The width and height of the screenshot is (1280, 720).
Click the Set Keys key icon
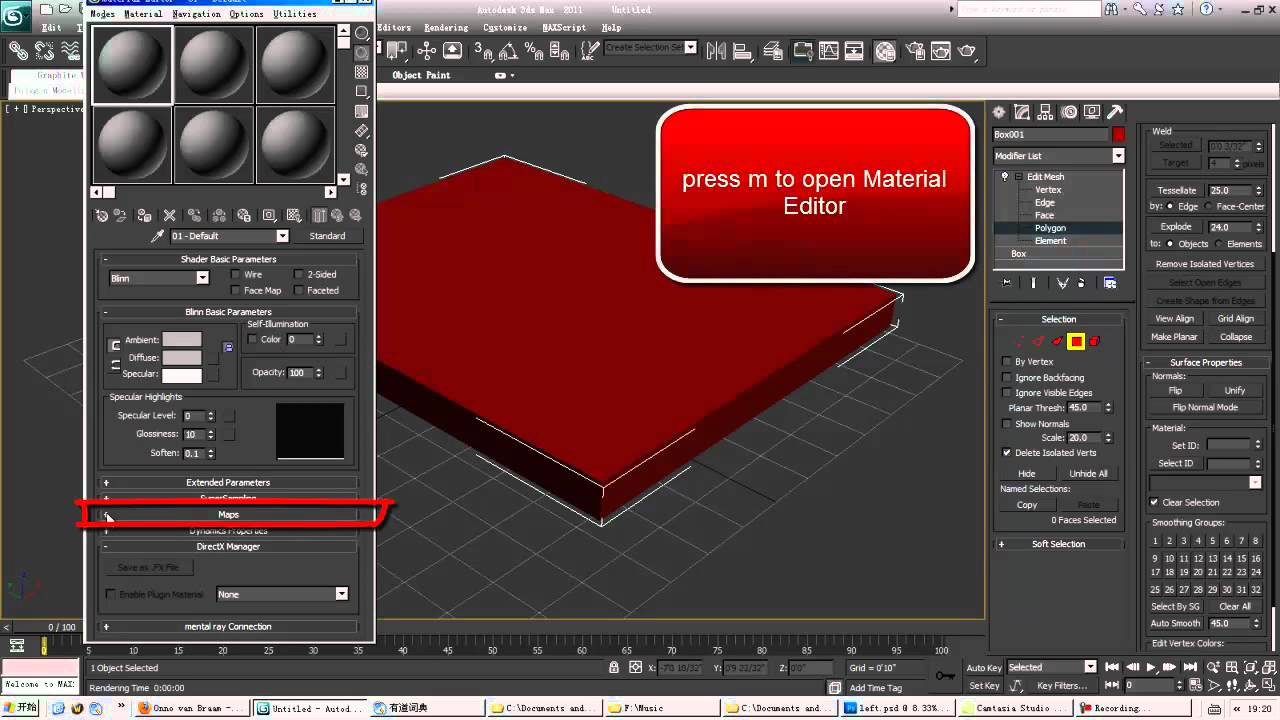[x=945, y=676]
